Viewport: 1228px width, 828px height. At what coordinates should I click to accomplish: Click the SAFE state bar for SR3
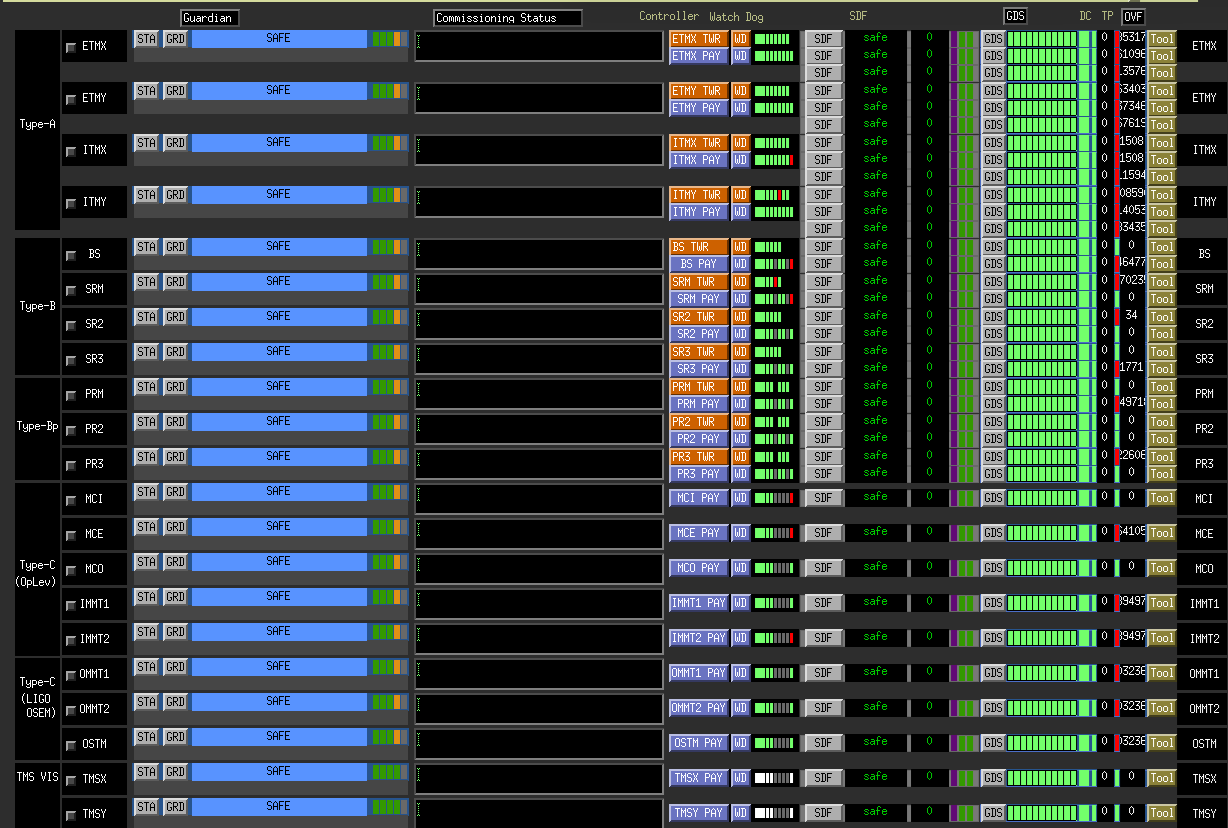pos(279,352)
